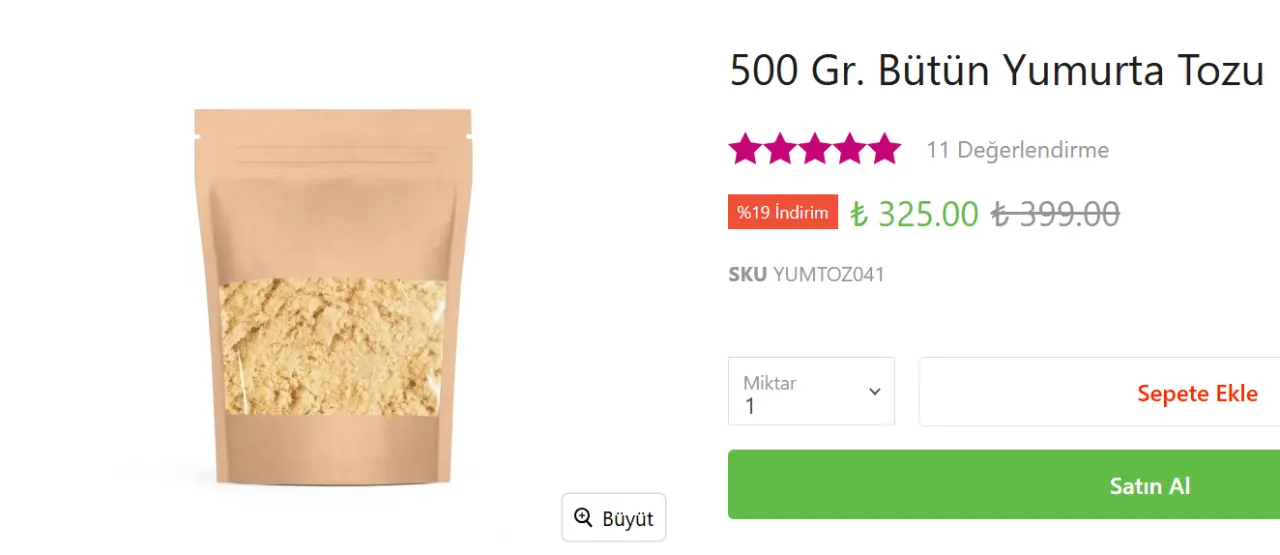The width and height of the screenshot is (1280, 555).
Task: Click the discounted price 325.00
Action: [x=928, y=214]
